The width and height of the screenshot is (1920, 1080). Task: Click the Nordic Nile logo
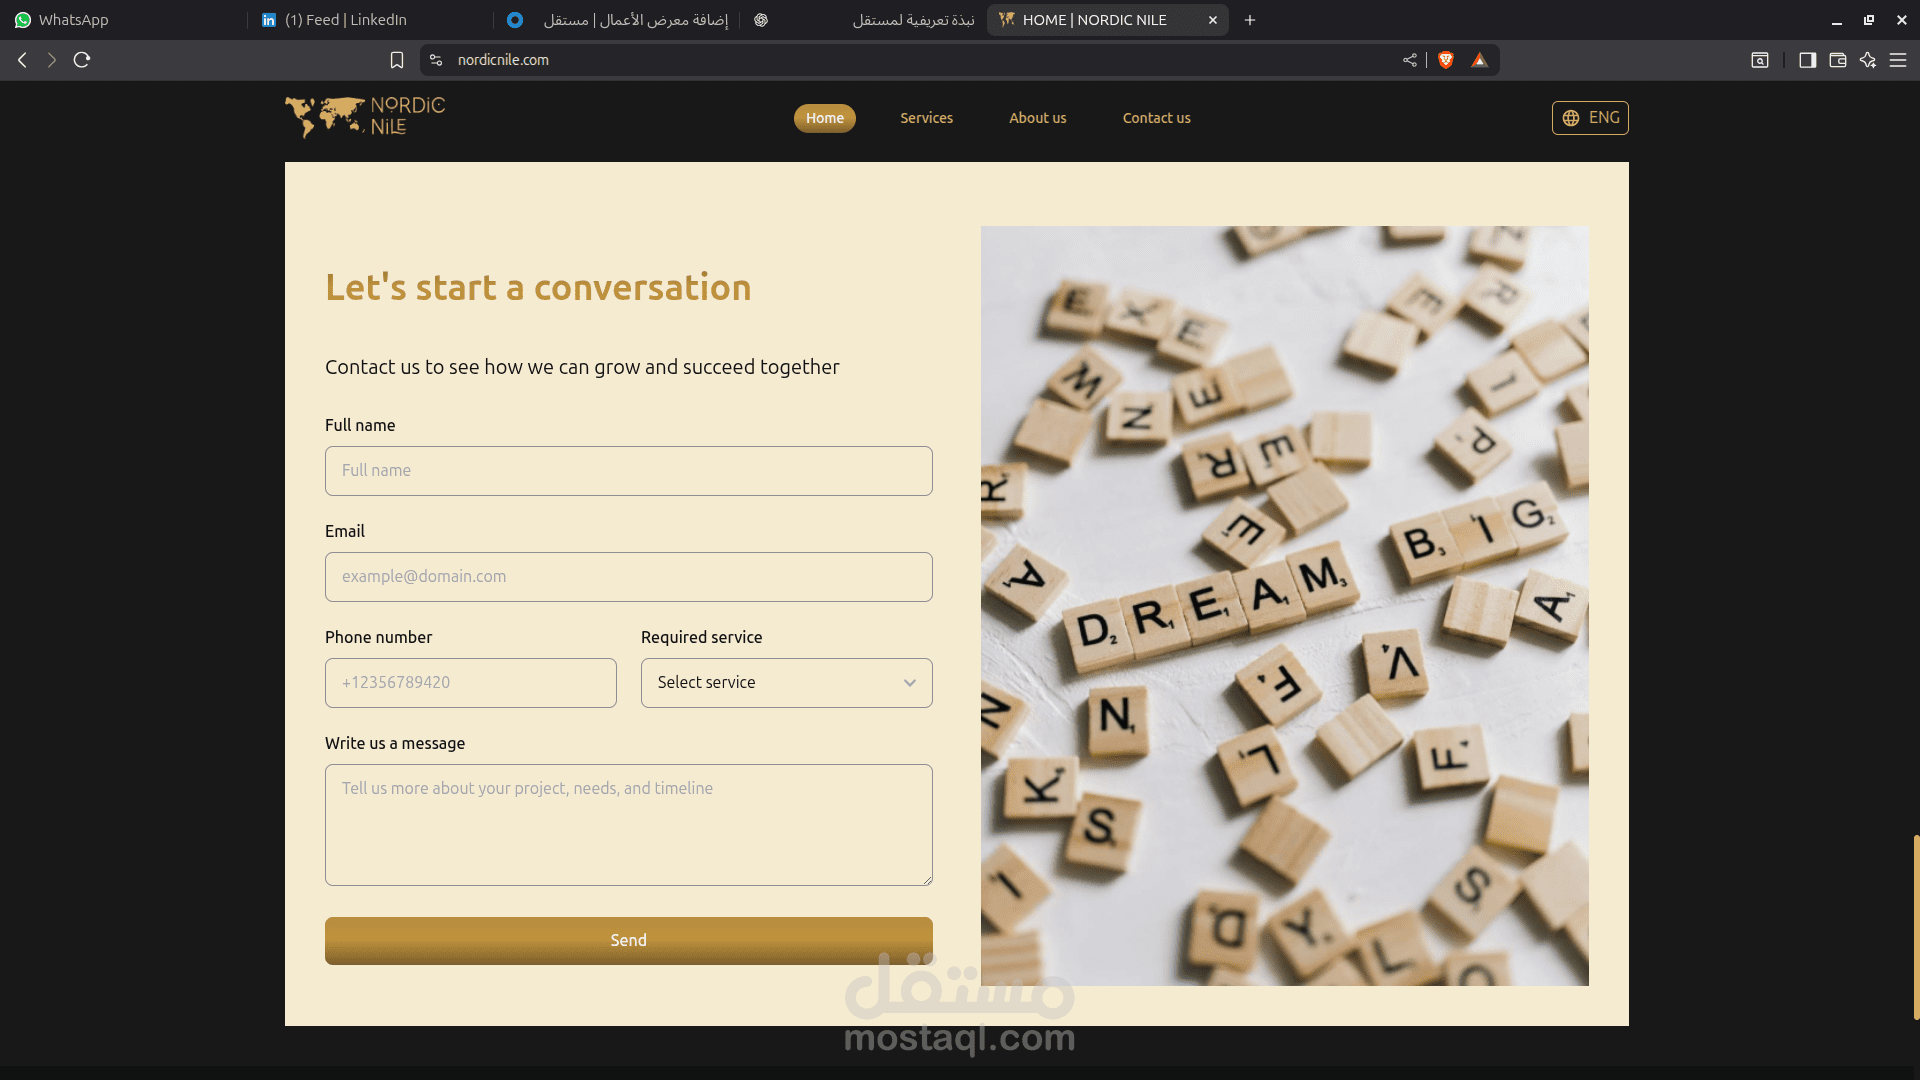click(x=365, y=117)
